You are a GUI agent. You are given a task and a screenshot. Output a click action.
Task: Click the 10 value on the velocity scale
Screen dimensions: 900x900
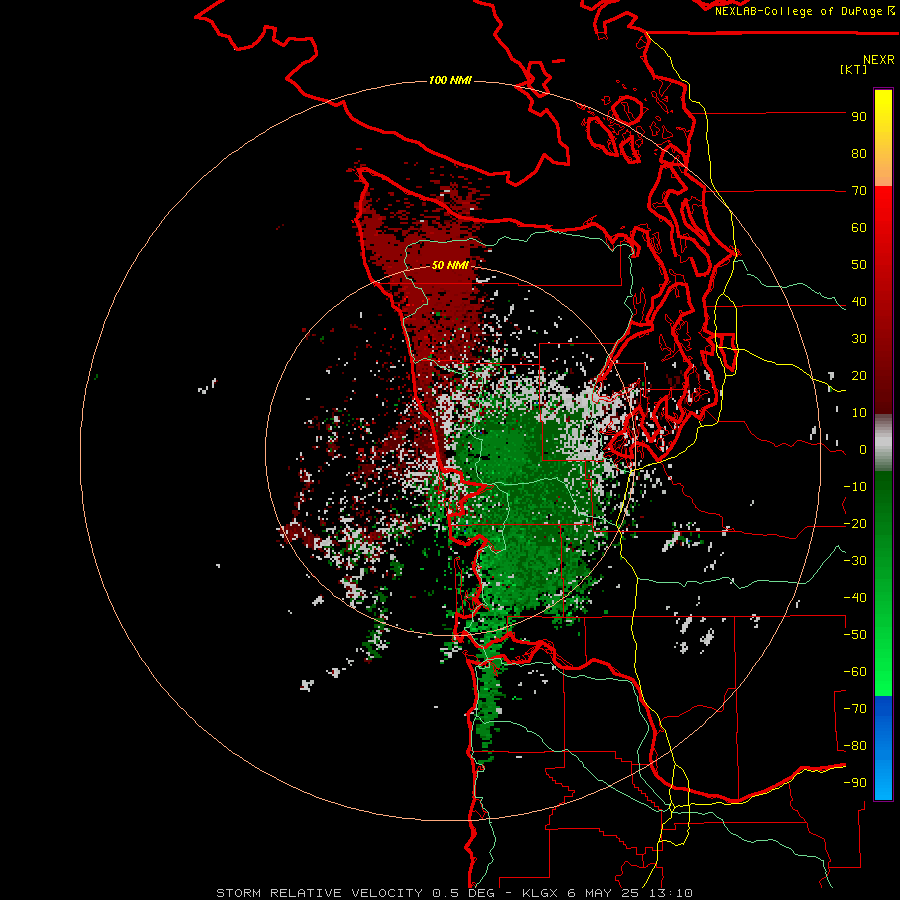click(x=859, y=413)
